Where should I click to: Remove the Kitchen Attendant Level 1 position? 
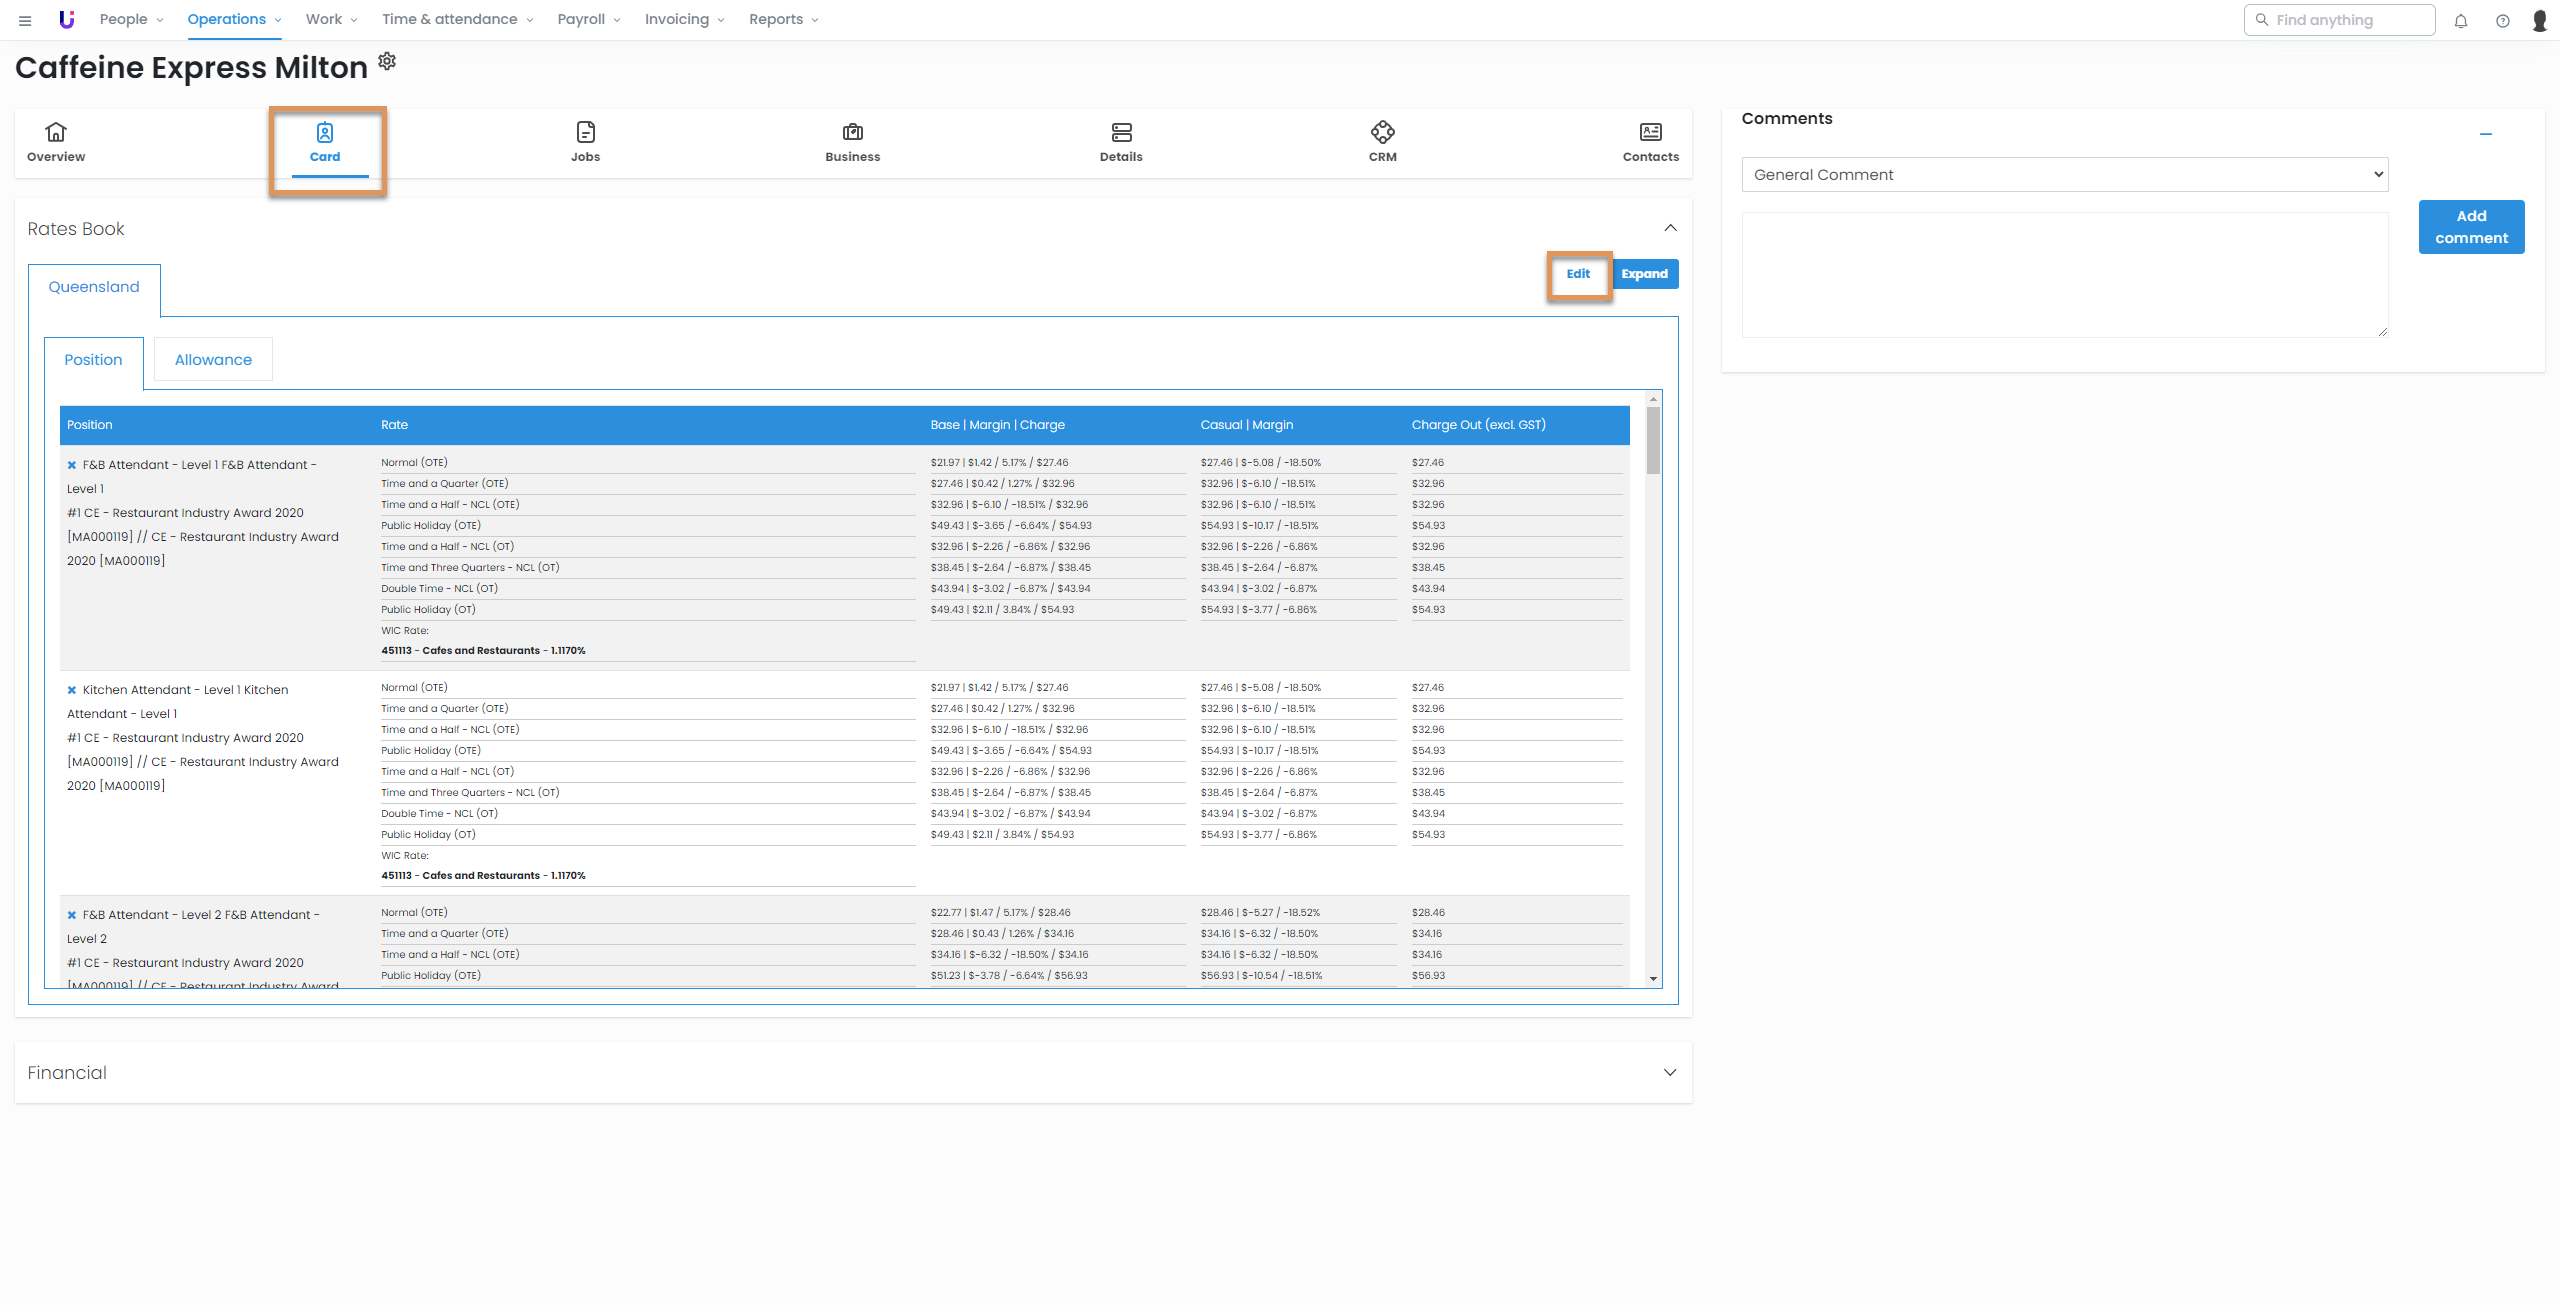tap(72, 690)
